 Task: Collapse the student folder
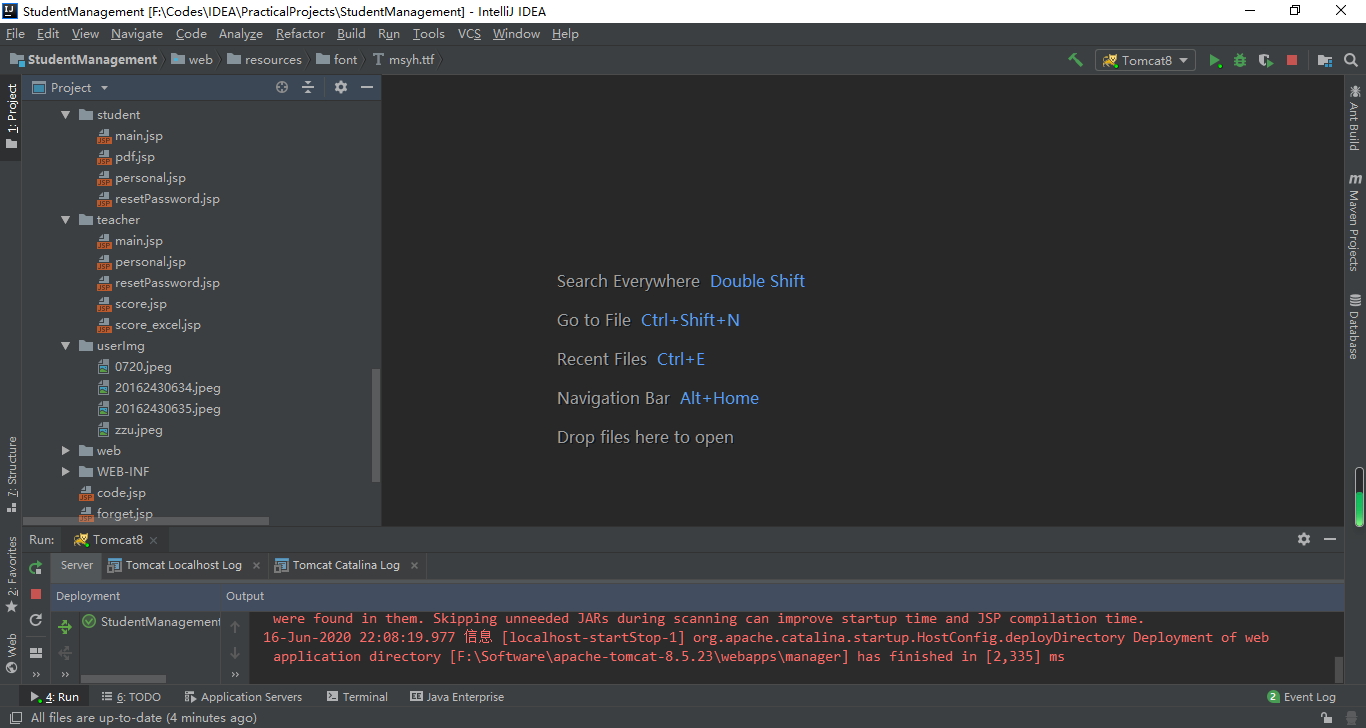tap(66, 115)
